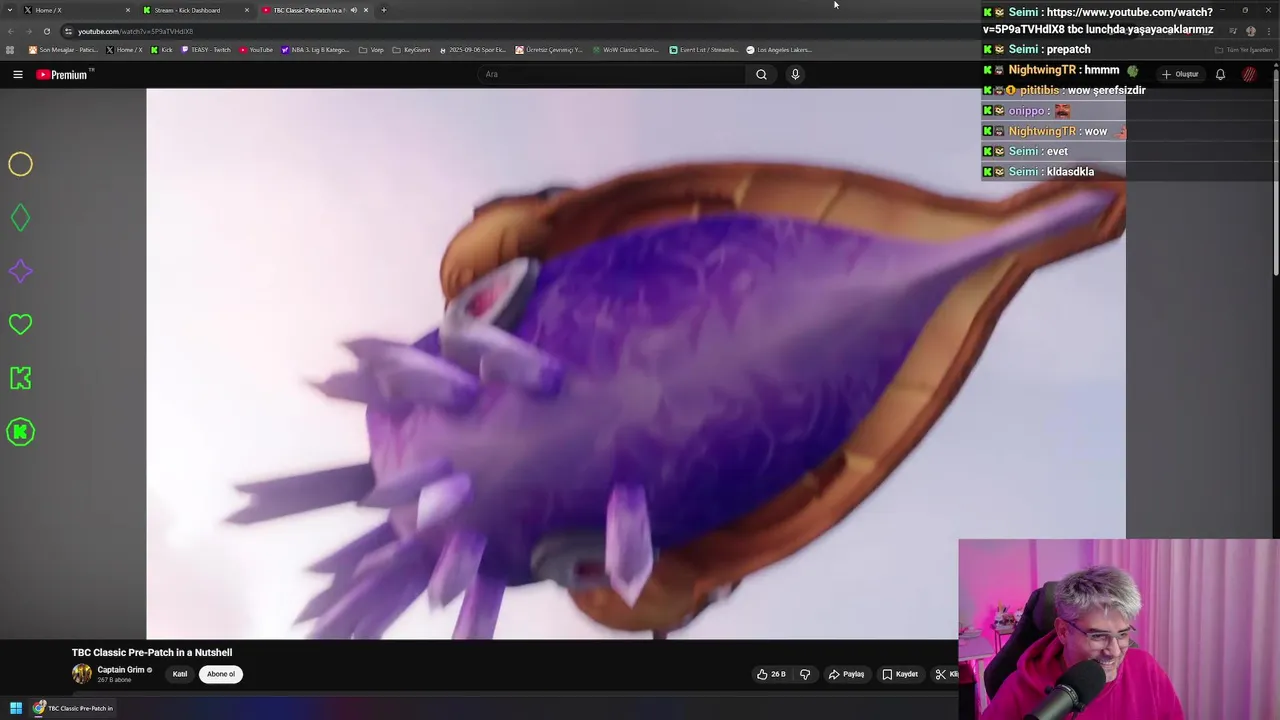Open 'Ücretsiz Çevrimiçi' bookmark
1280x720 pixels.
point(549,50)
